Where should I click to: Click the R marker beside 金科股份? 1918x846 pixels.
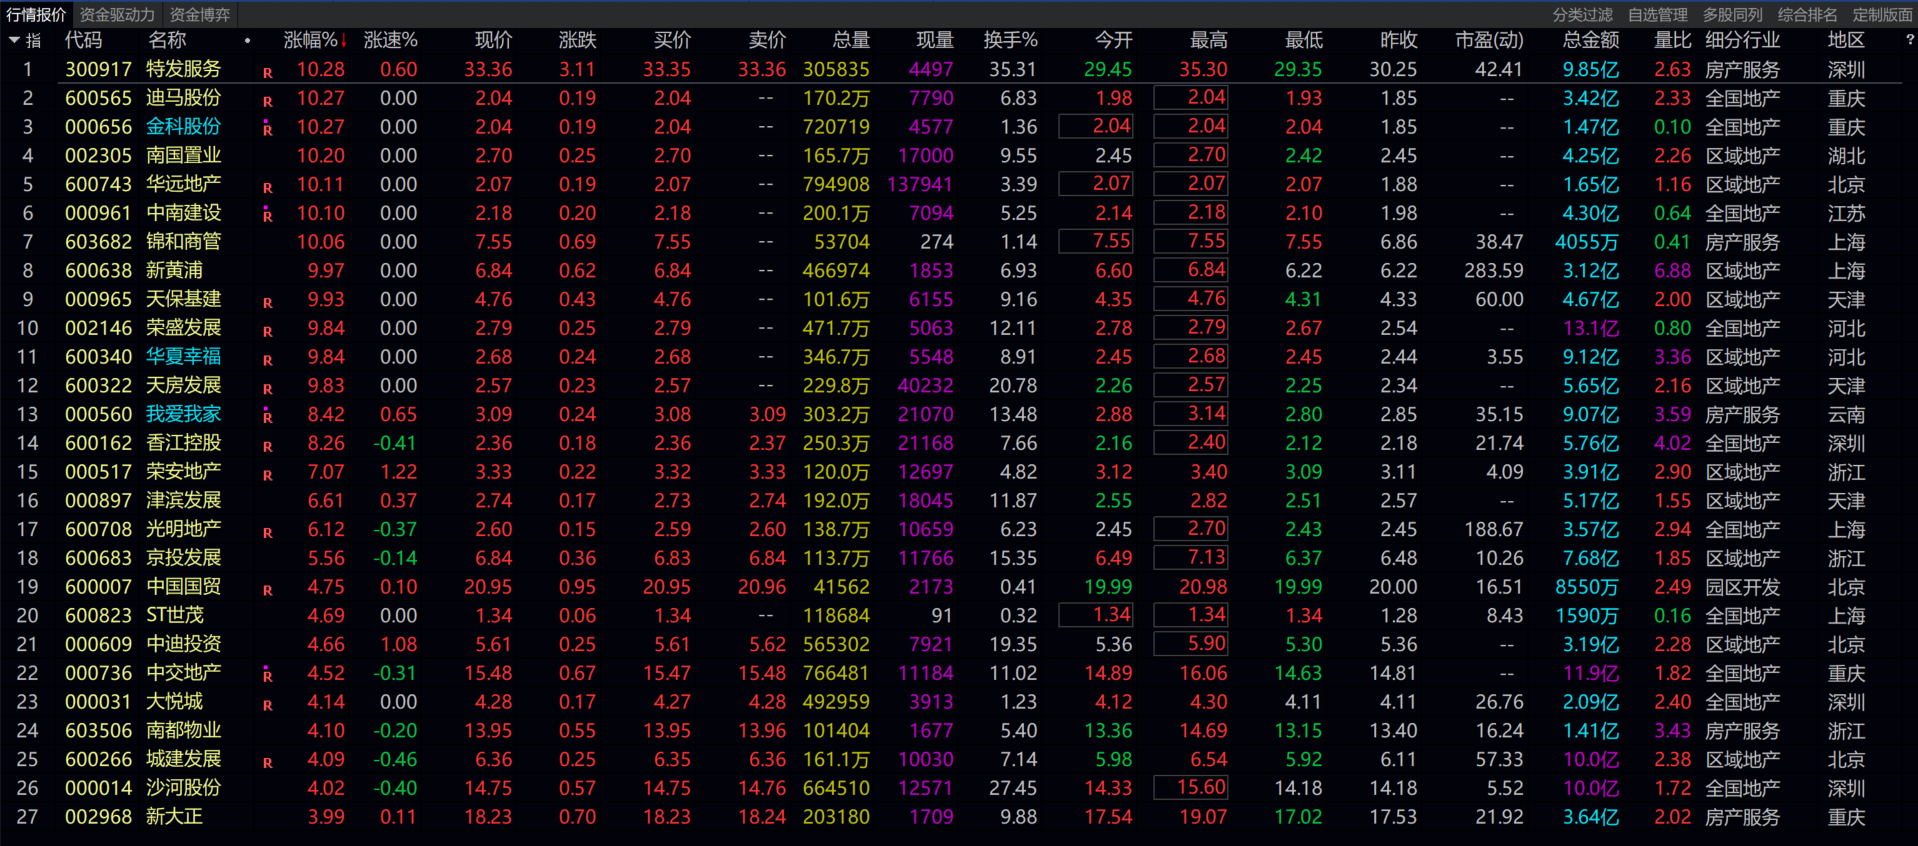pos(267,130)
